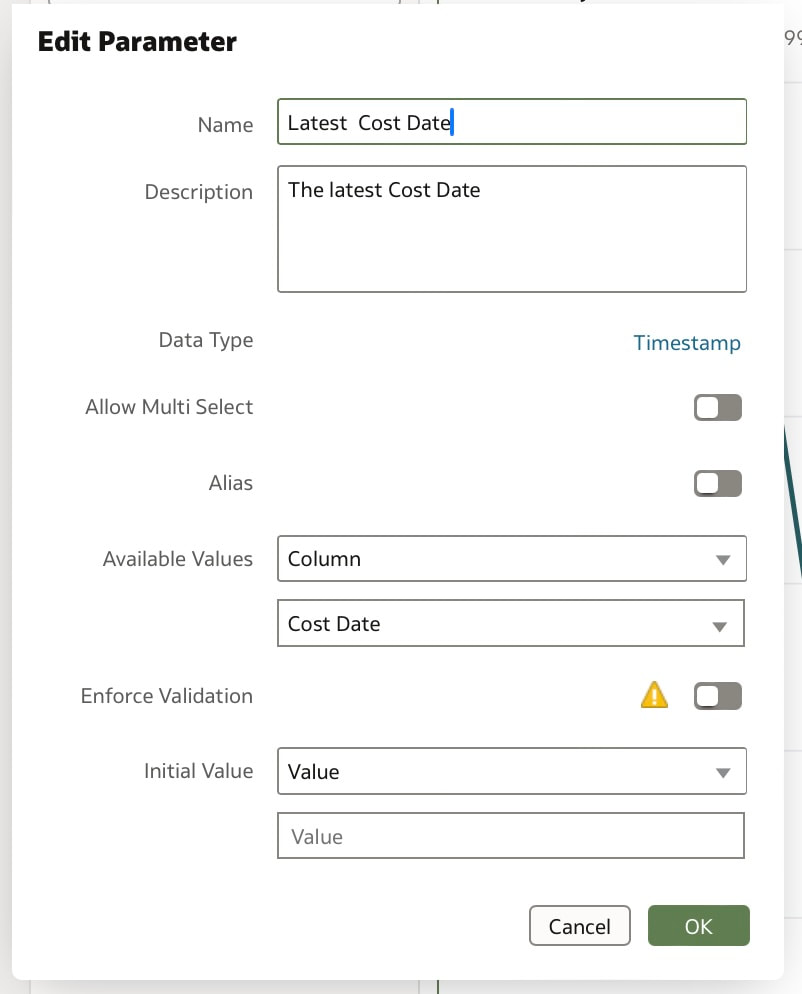802x994 pixels.
Task: Click the Data Type label
Action: (206, 340)
